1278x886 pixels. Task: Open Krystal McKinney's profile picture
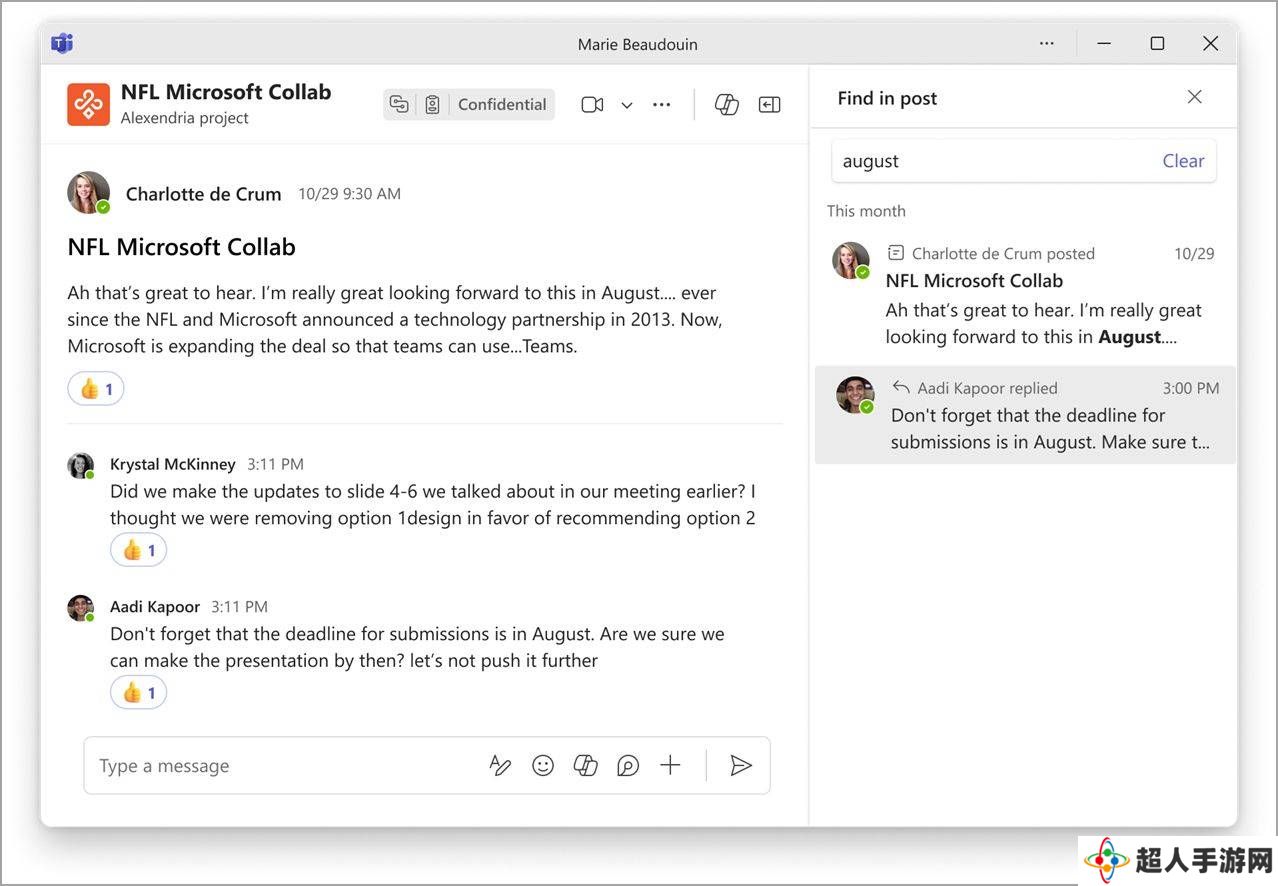(x=80, y=466)
